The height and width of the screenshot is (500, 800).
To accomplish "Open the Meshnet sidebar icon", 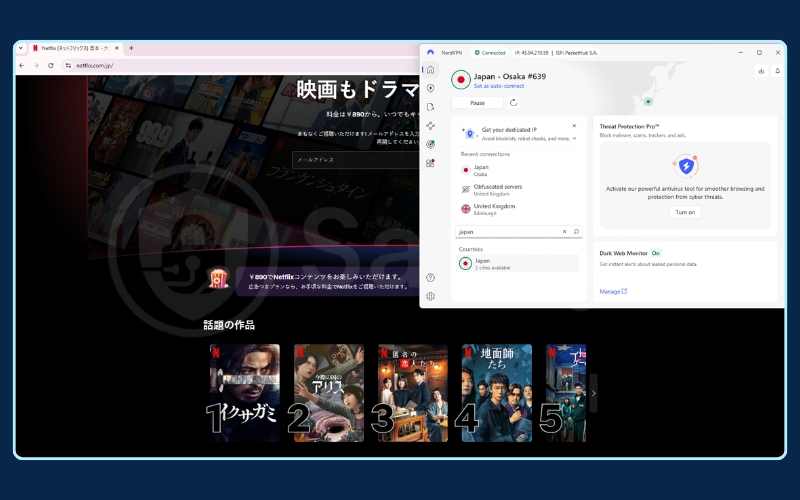I will tap(431, 126).
